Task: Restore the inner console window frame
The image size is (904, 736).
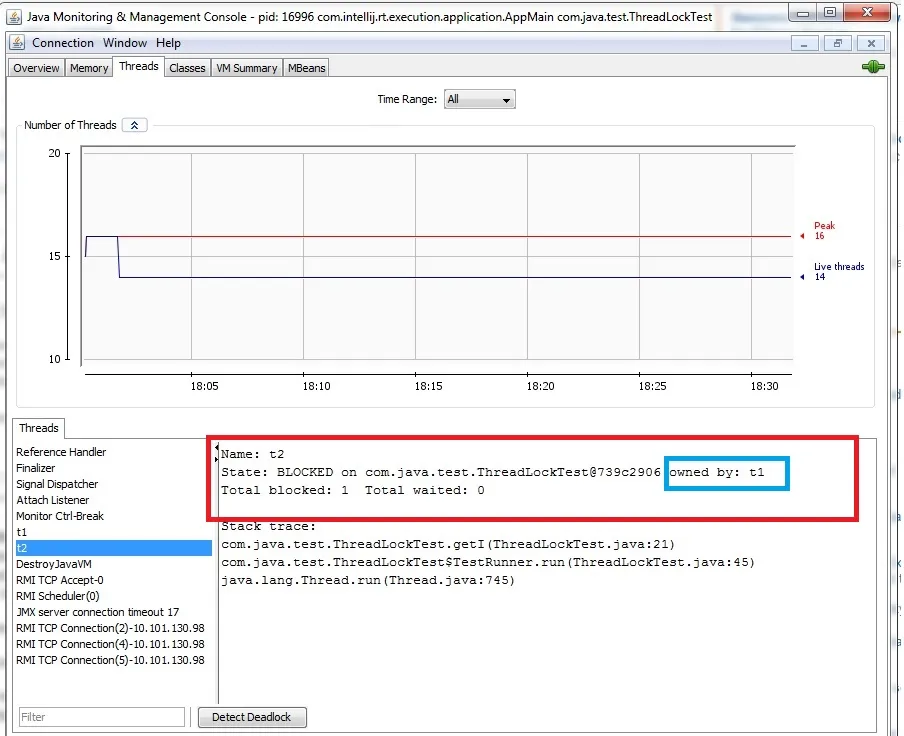Action: point(838,43)
